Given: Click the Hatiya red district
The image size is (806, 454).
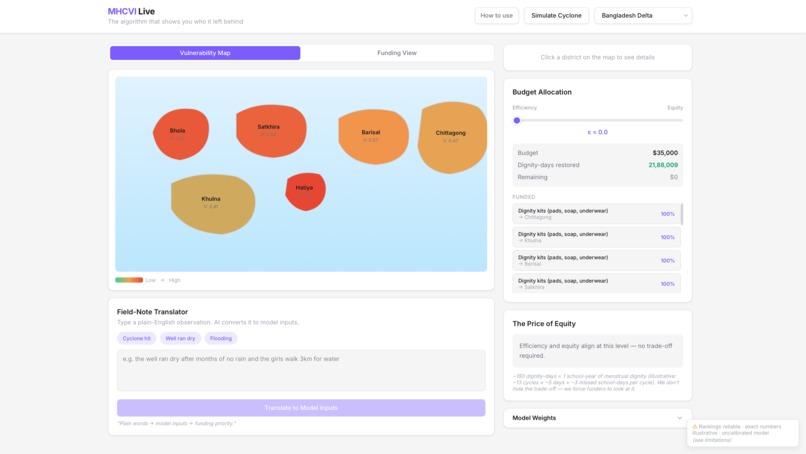Looking at the screenshot, I should [305, 191].
